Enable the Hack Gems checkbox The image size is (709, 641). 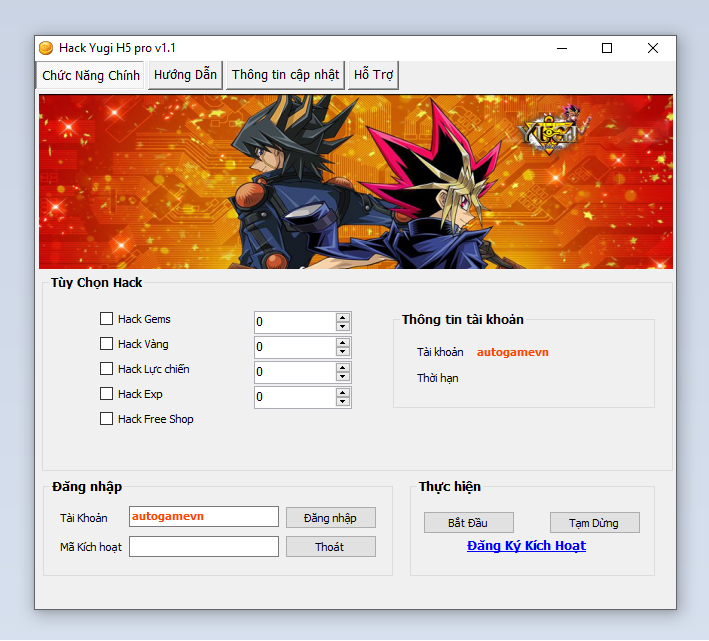pyautogui.click(x=106, y=319)
